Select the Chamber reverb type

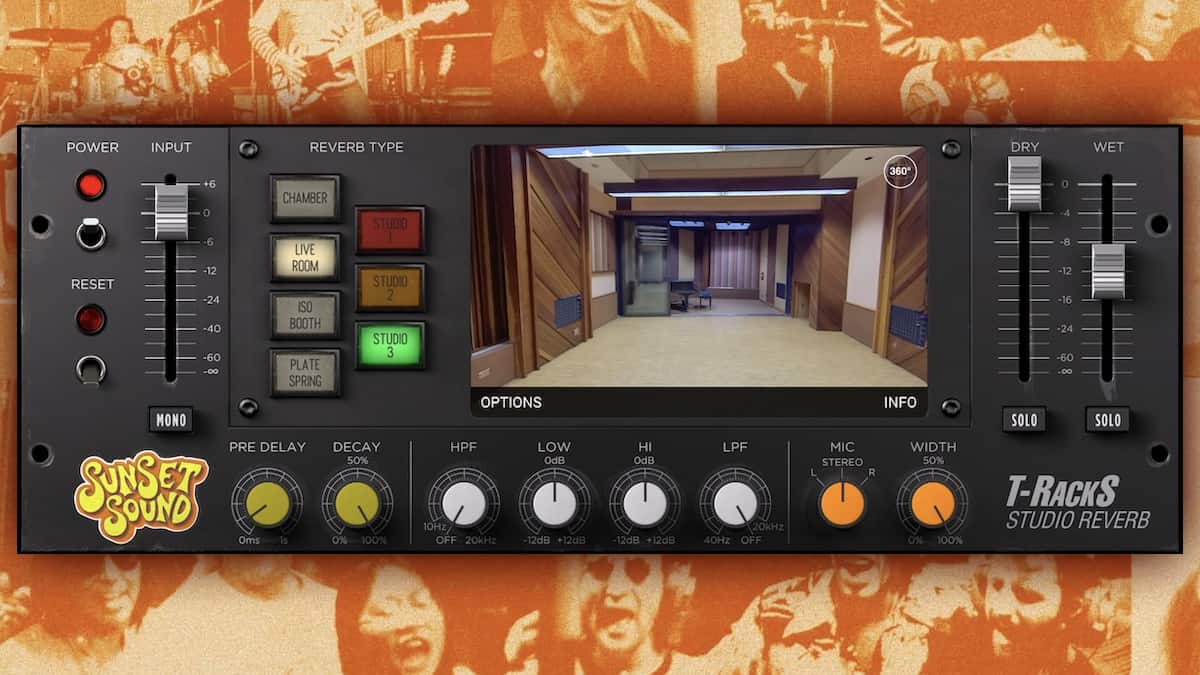[305, 197]
